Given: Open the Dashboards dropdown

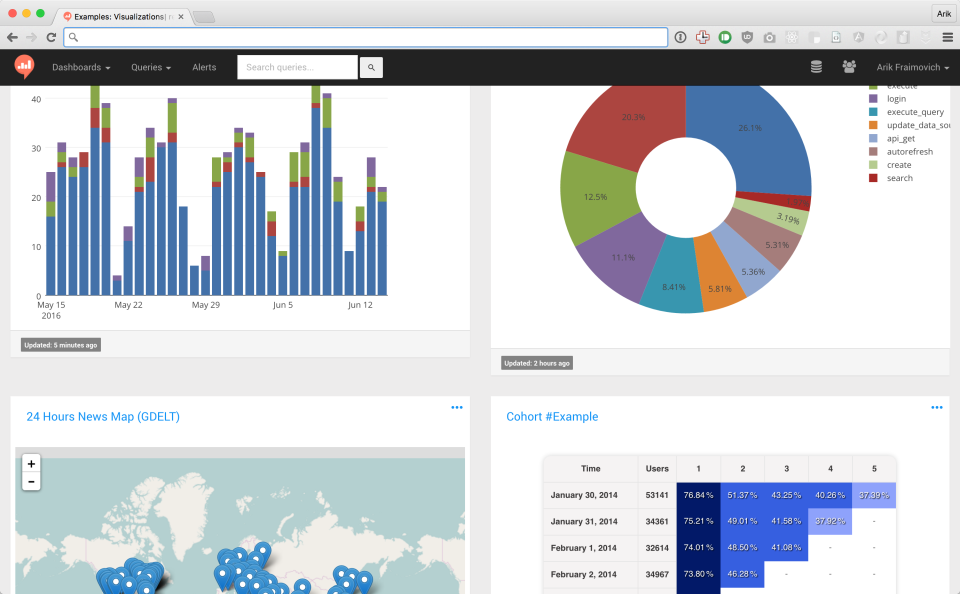Looking at the screenshot, I should (x=80, y=67).
